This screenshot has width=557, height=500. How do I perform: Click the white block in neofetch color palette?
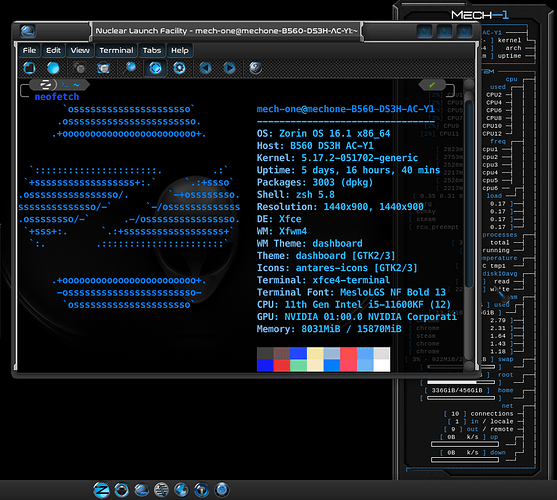(382, 365)
